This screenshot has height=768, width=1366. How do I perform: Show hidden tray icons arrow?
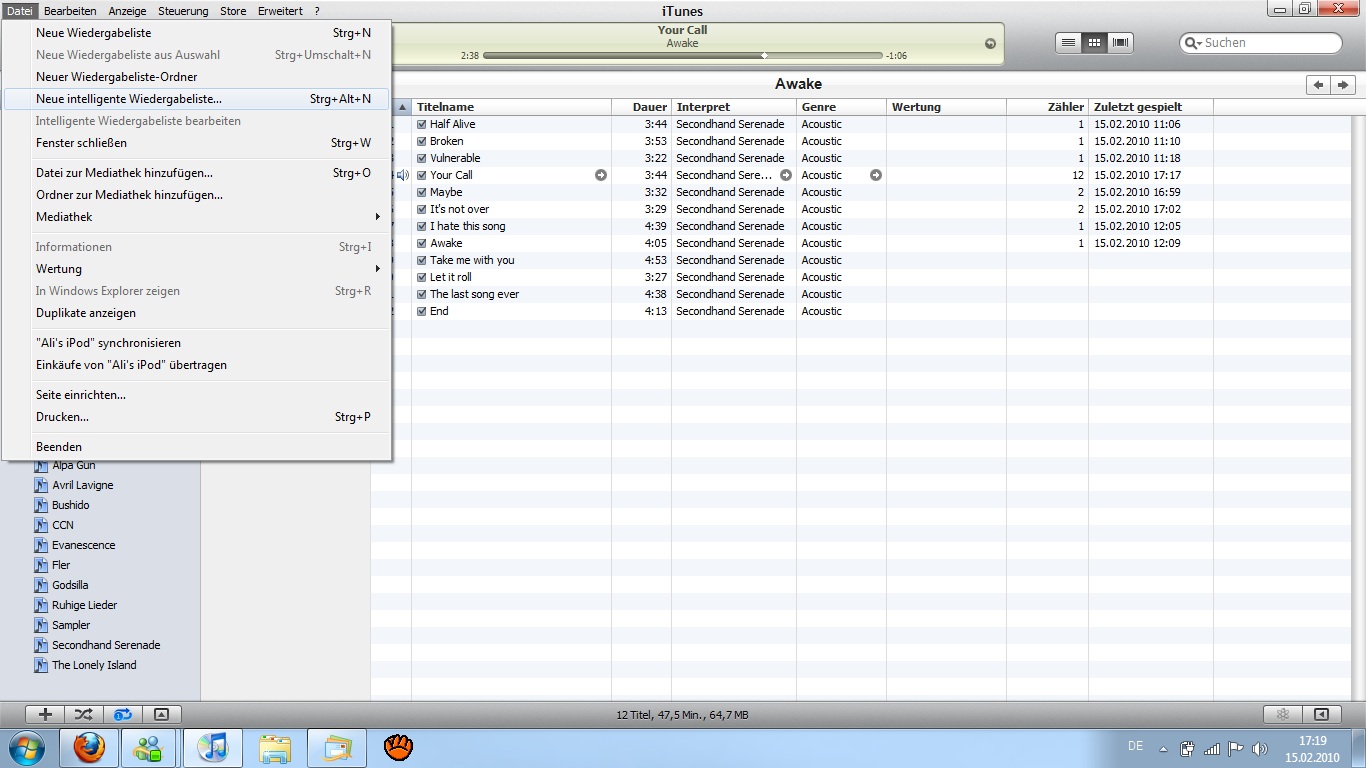[x=1163, y=748]
